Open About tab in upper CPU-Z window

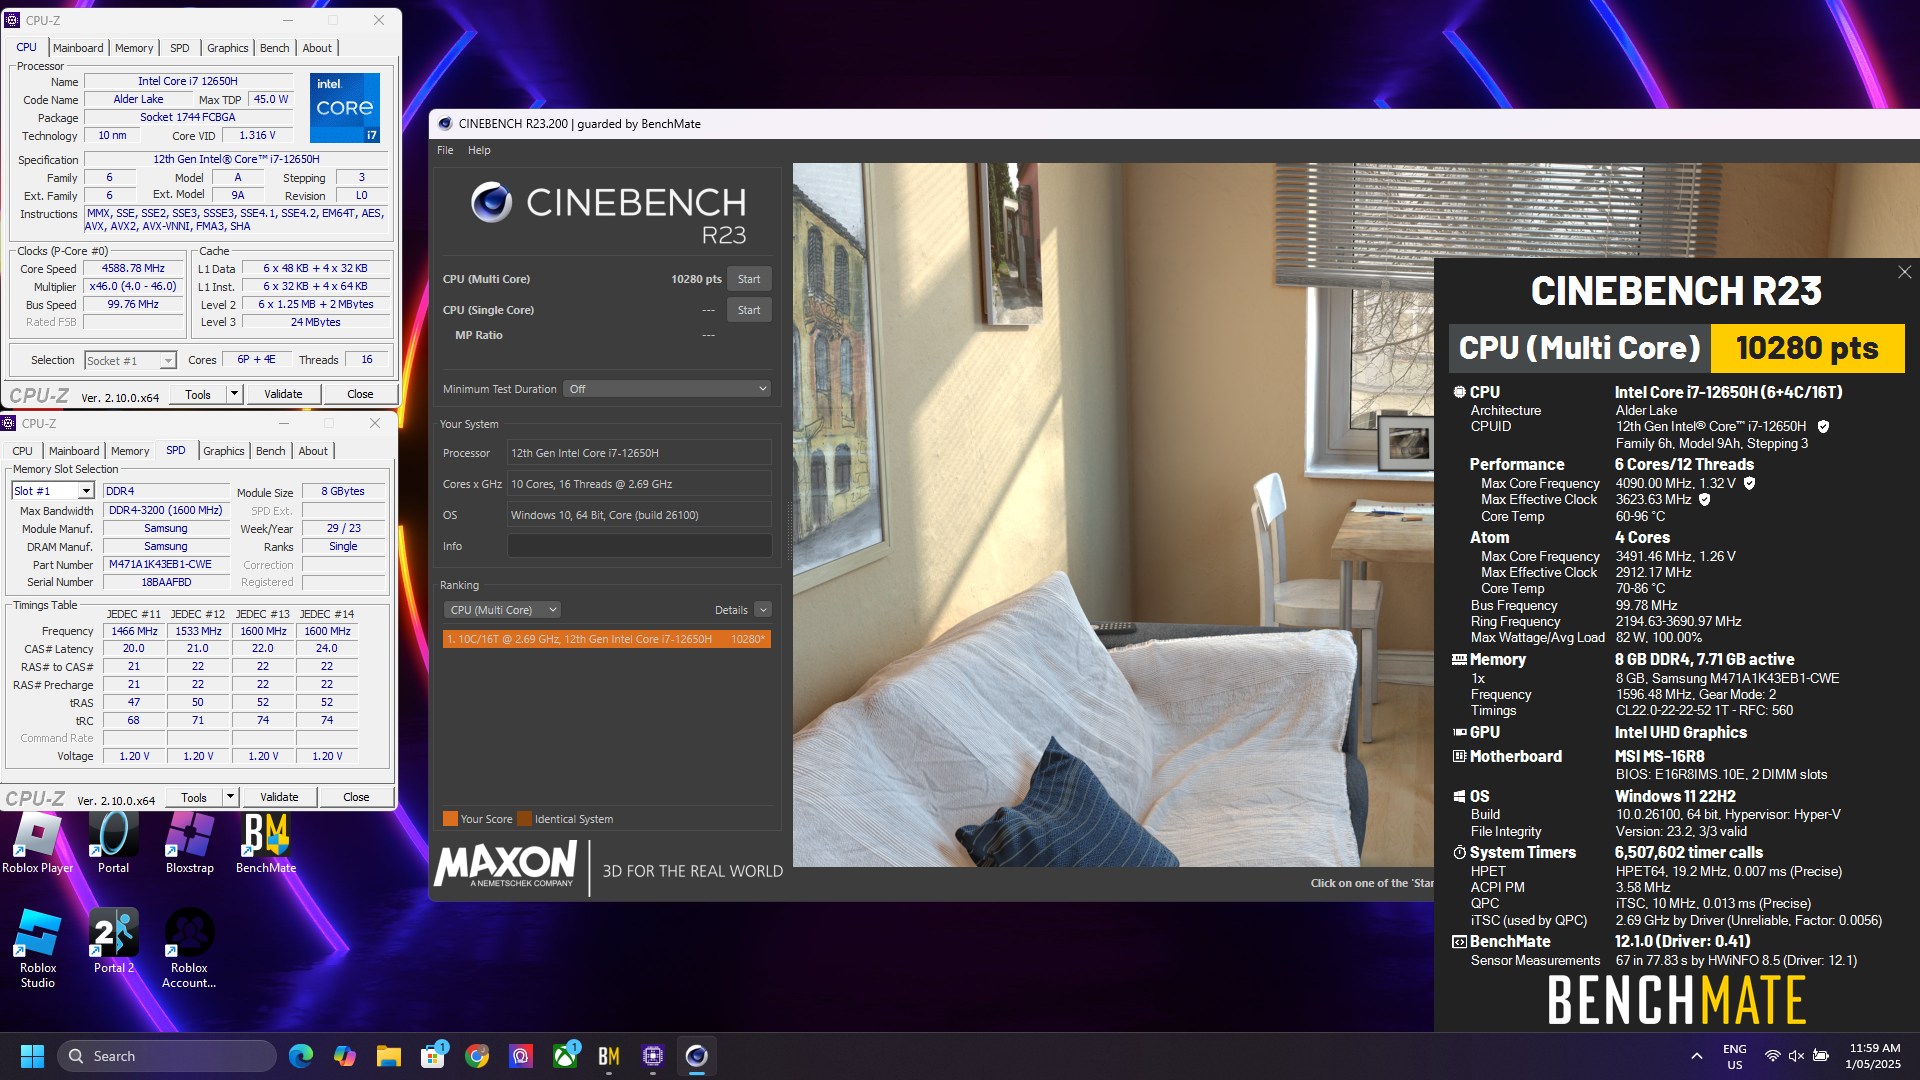pyautogui.click(x=317, y=48)
